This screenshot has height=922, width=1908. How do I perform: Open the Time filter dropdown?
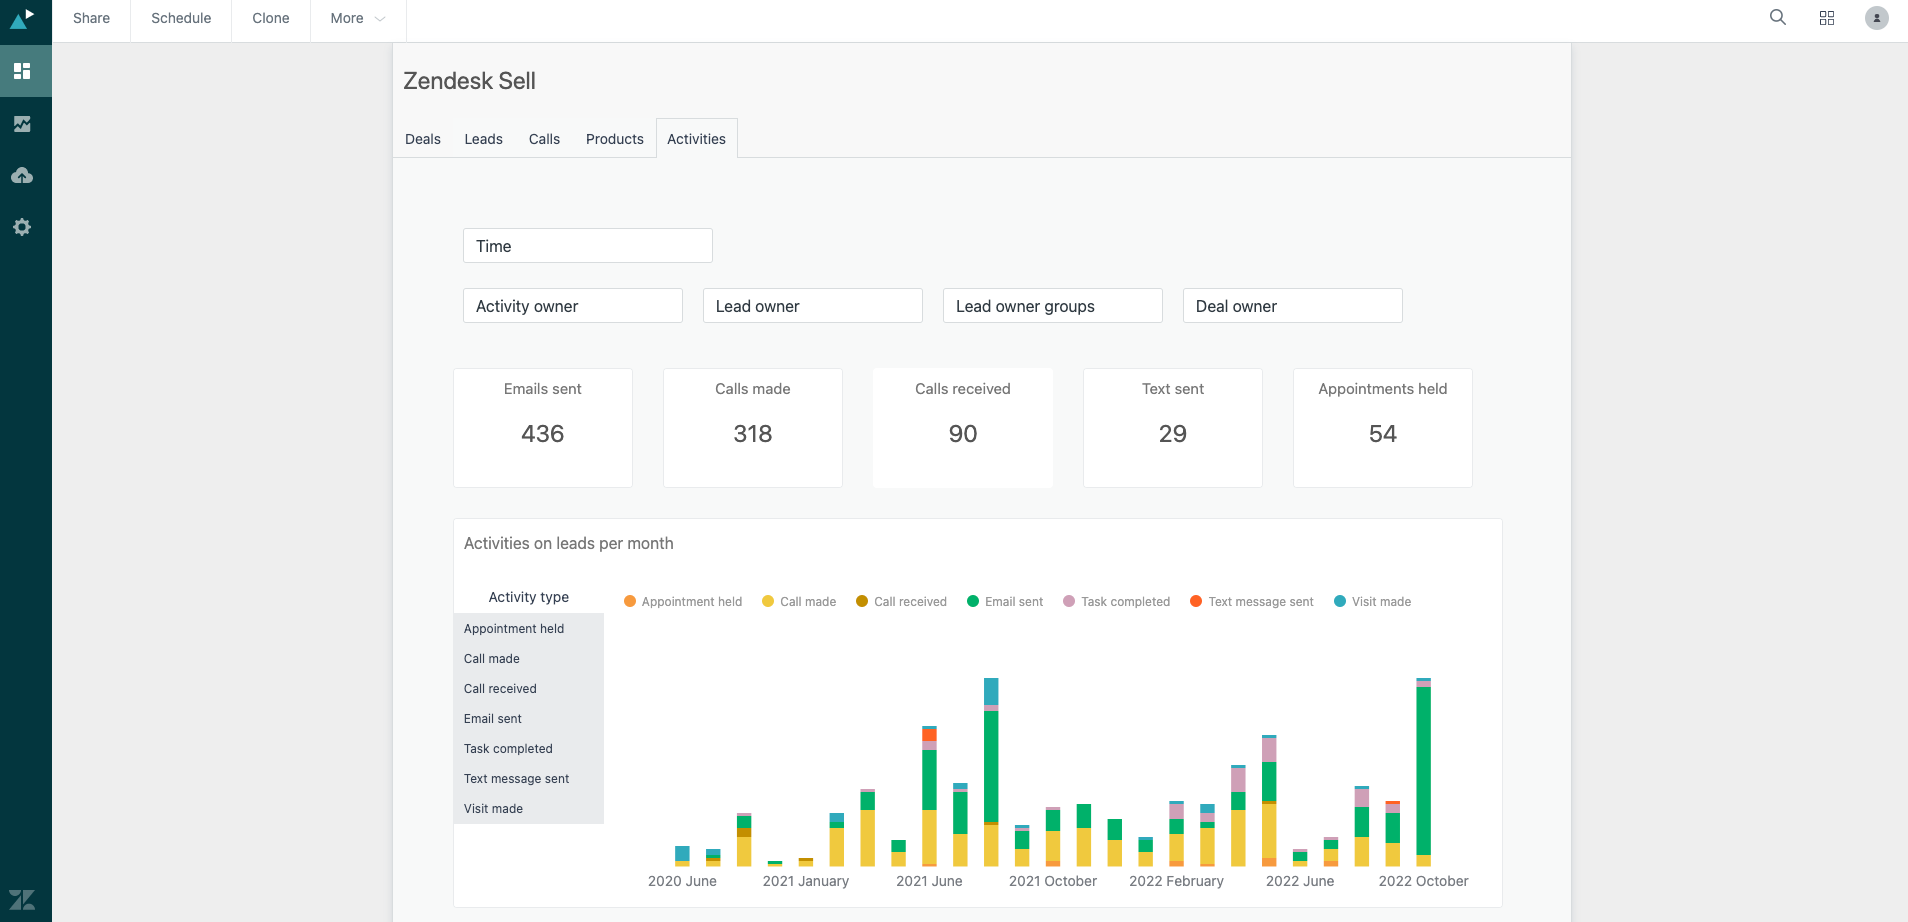587,246
